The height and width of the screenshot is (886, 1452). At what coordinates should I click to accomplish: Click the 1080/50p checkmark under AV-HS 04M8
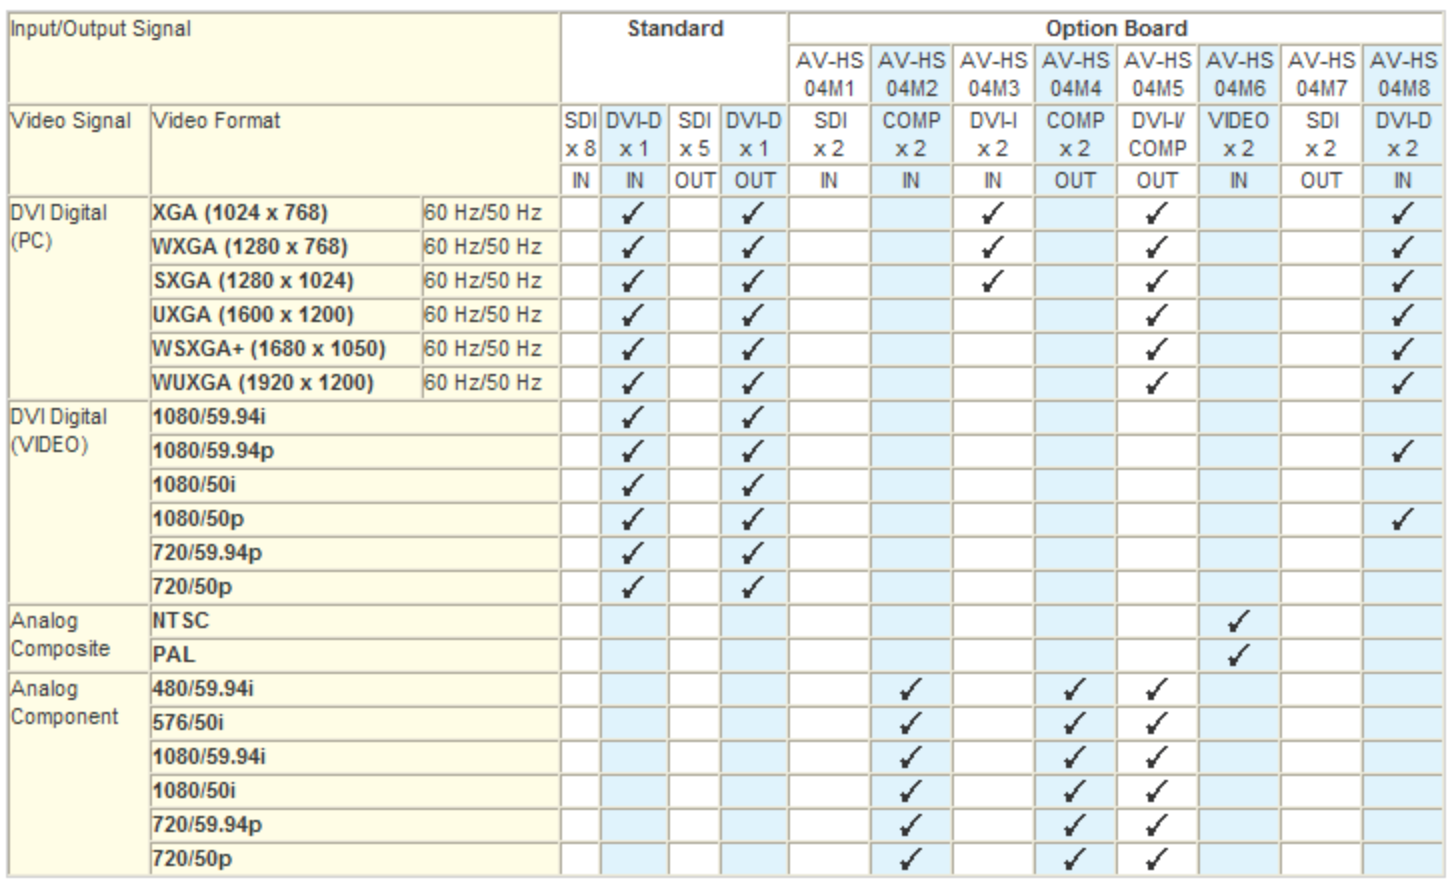coord(1403,519)
